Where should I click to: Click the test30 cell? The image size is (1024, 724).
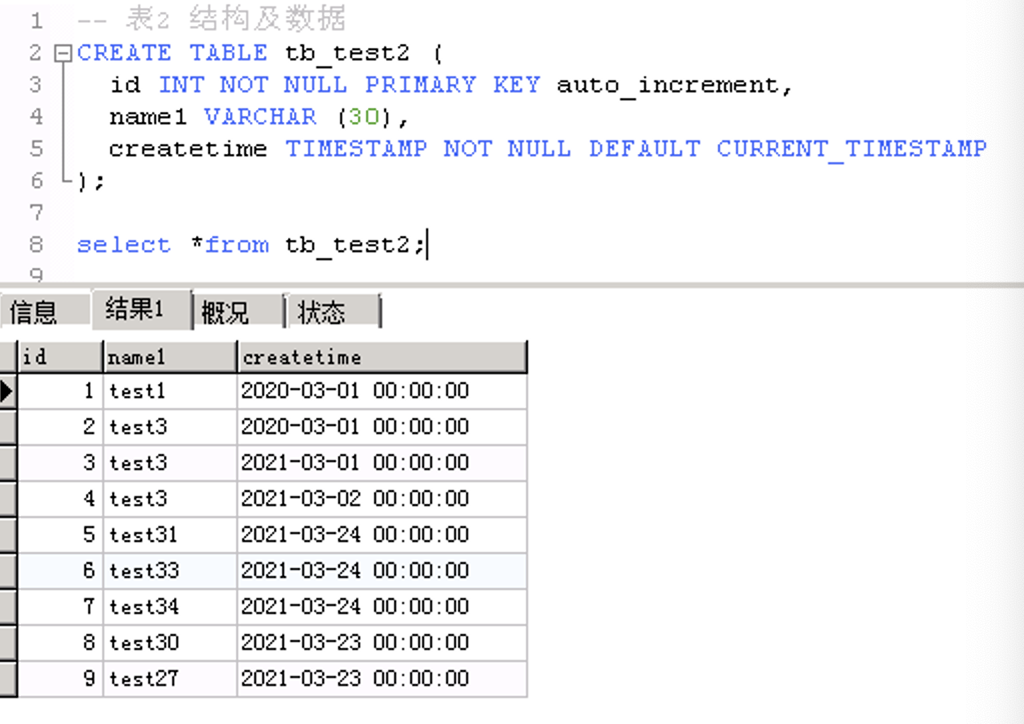point(170,642)
